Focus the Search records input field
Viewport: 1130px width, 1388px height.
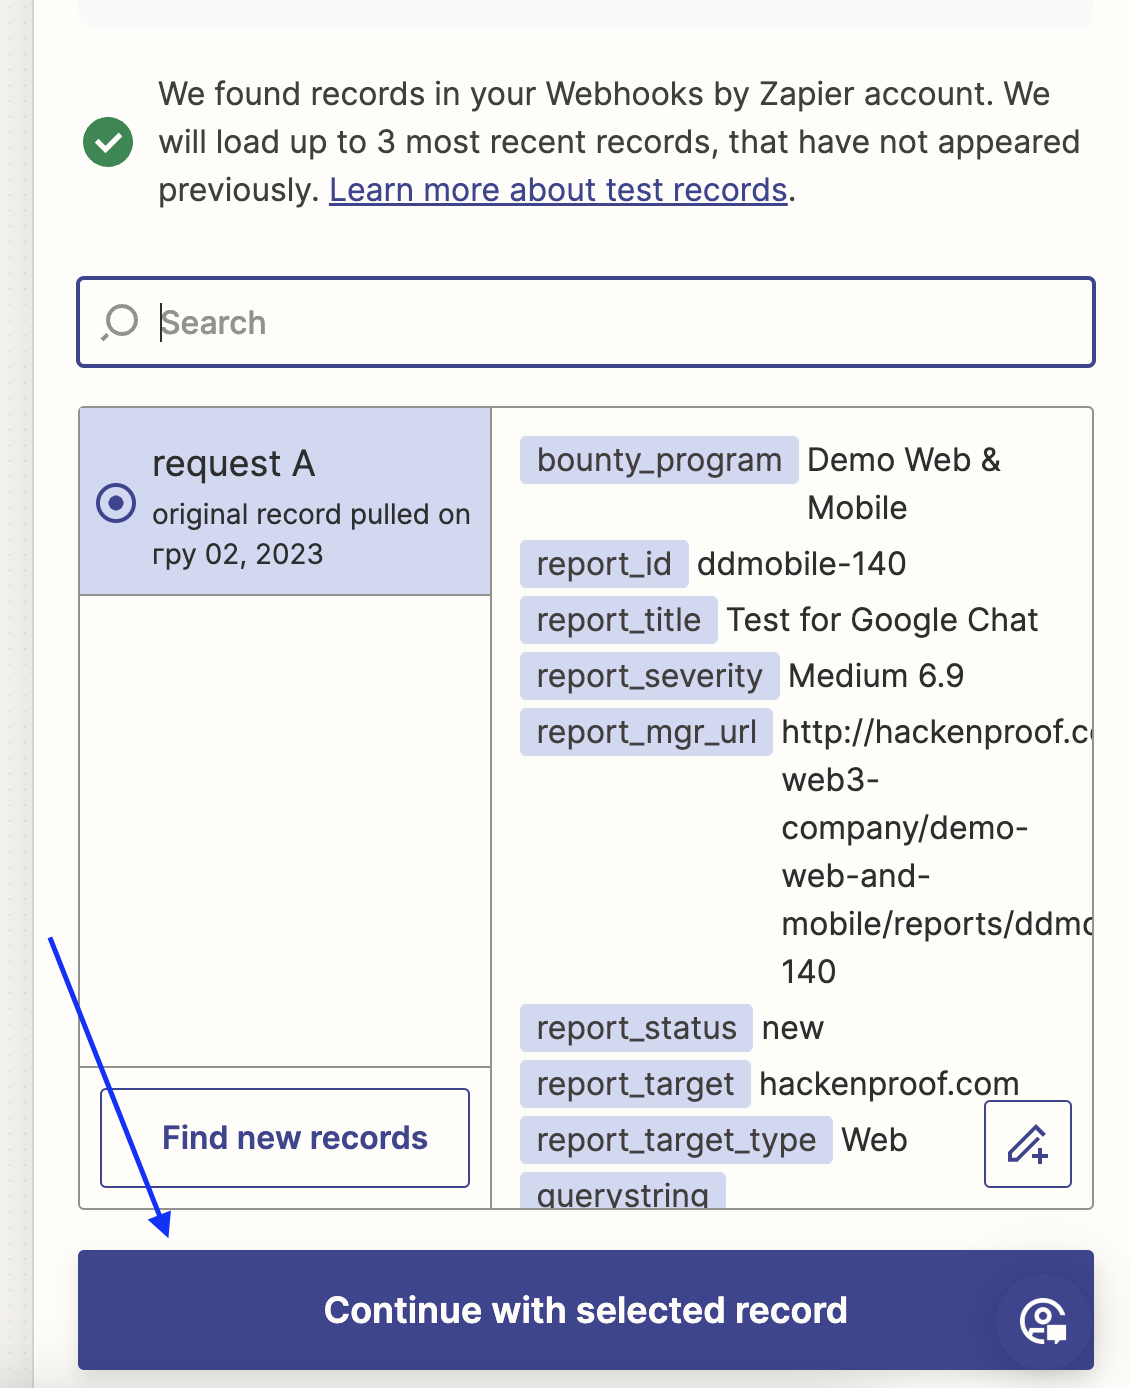620,322
